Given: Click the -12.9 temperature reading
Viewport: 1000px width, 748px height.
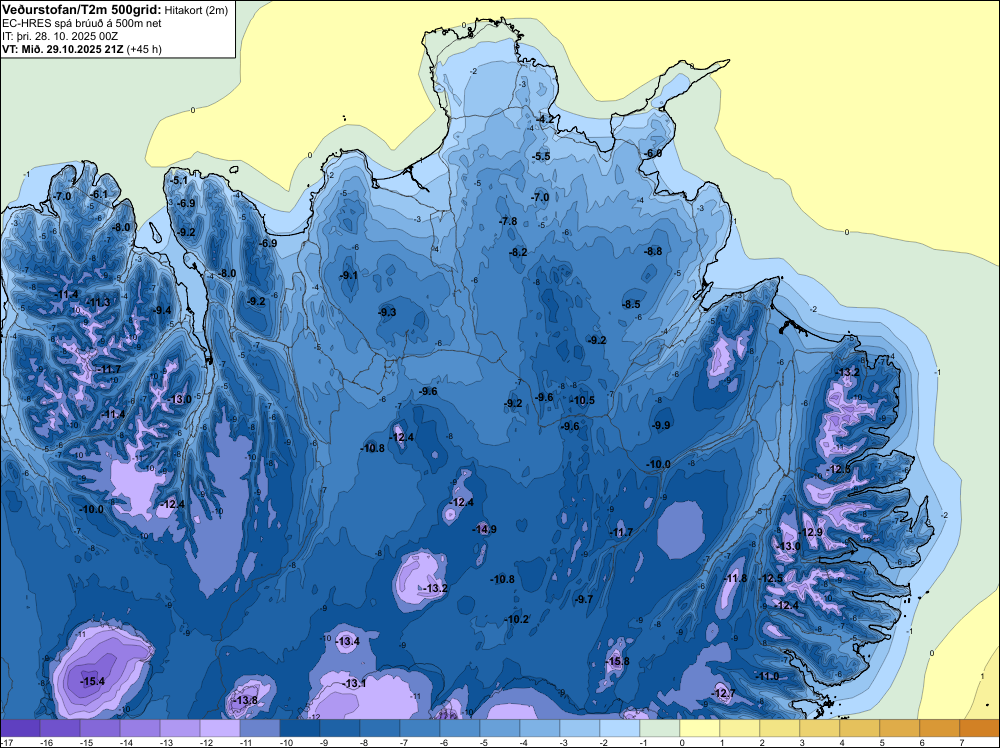Looking at the screenshot, I should (x=811, y=532).
